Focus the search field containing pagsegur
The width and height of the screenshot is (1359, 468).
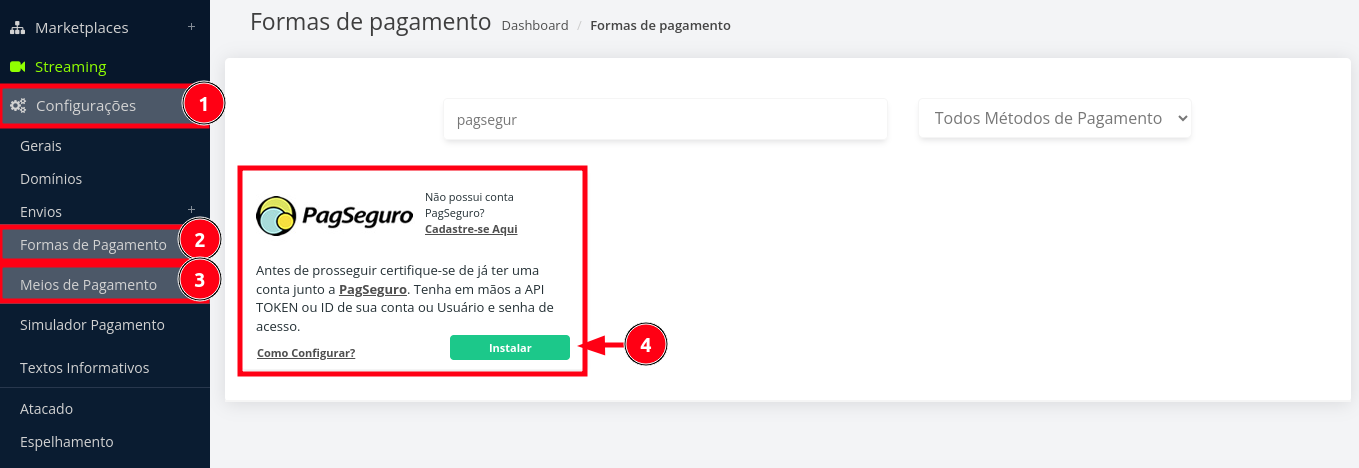665,119
